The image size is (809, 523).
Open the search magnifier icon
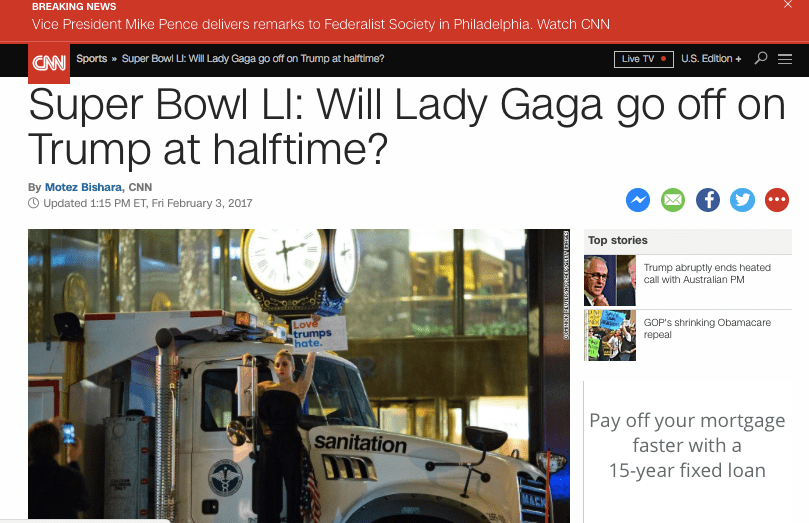click(761, 58)
